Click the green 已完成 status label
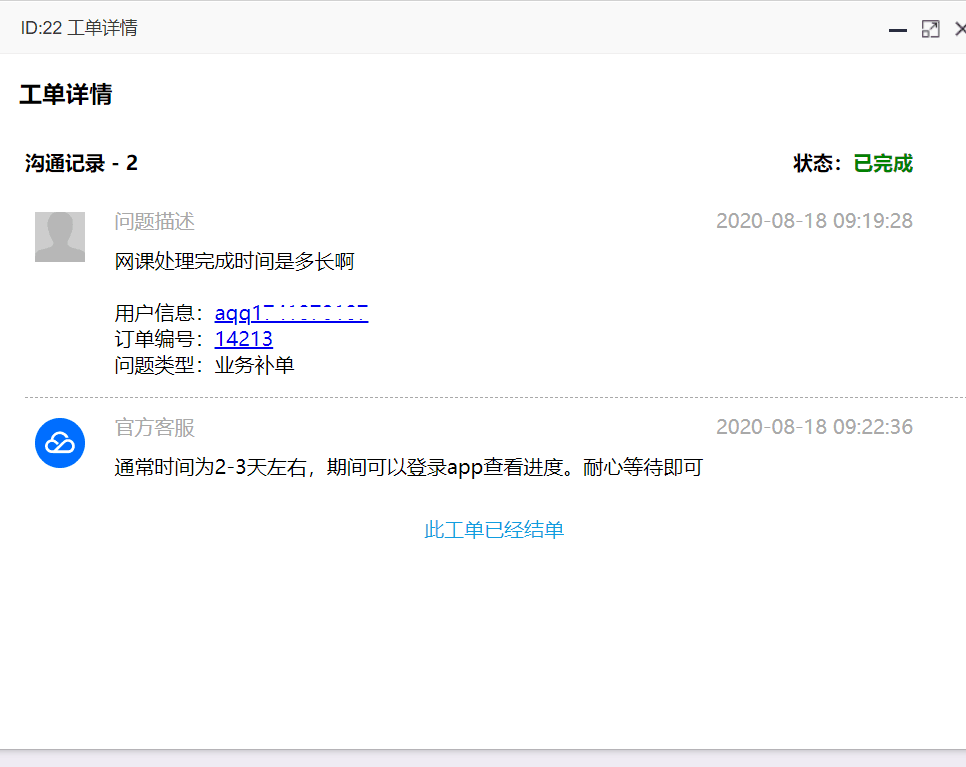Image resolution: width=966 pixels, height=767 pixels. pos(882,163)
